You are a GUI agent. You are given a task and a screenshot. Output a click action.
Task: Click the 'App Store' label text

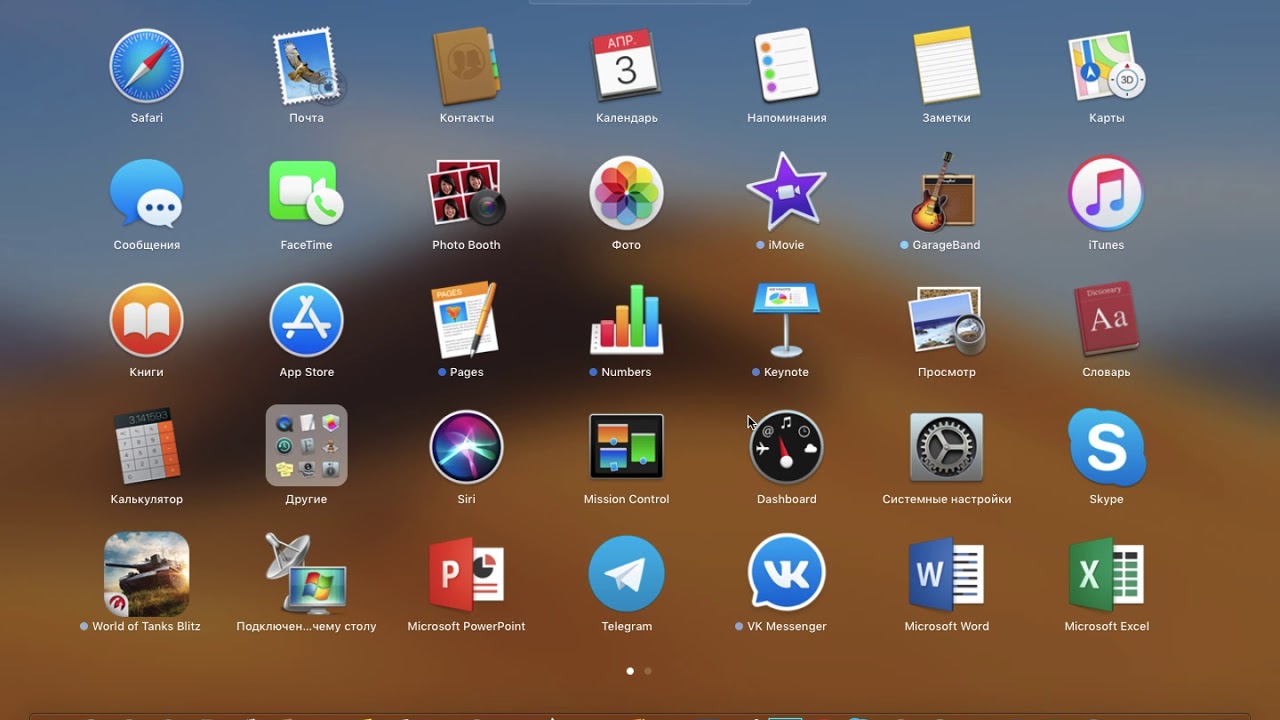coord(307,372)
